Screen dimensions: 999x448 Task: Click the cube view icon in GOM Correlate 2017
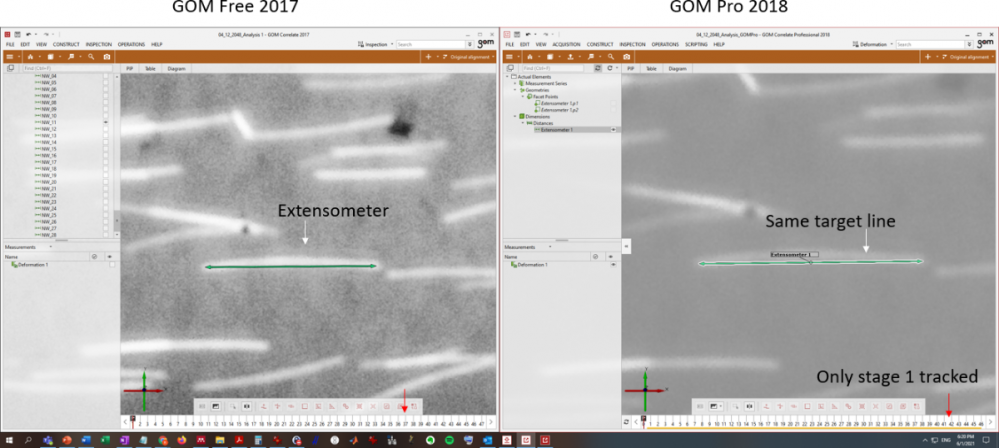pos(50,57)
